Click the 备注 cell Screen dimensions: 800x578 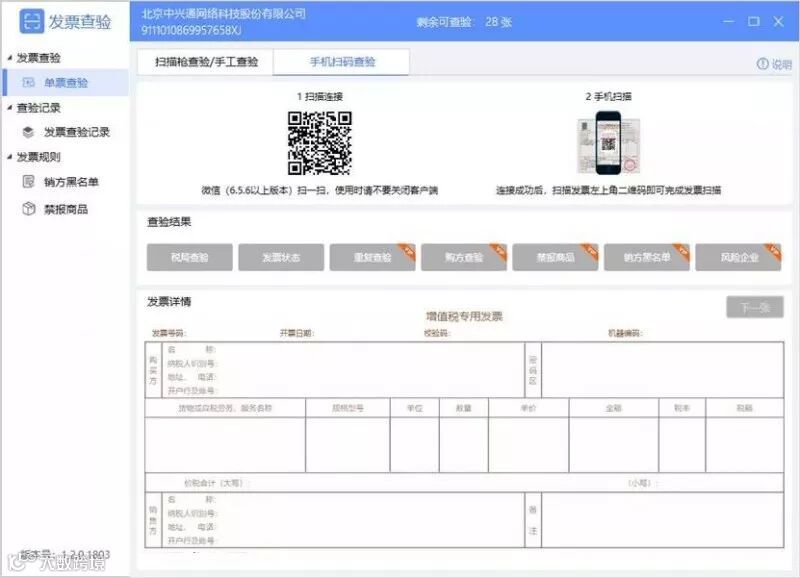533,520
